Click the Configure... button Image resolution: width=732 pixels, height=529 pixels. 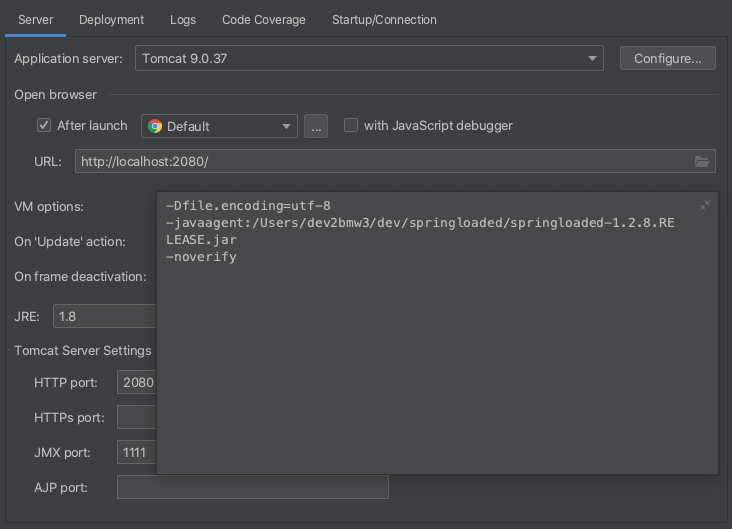click(667, 58)
